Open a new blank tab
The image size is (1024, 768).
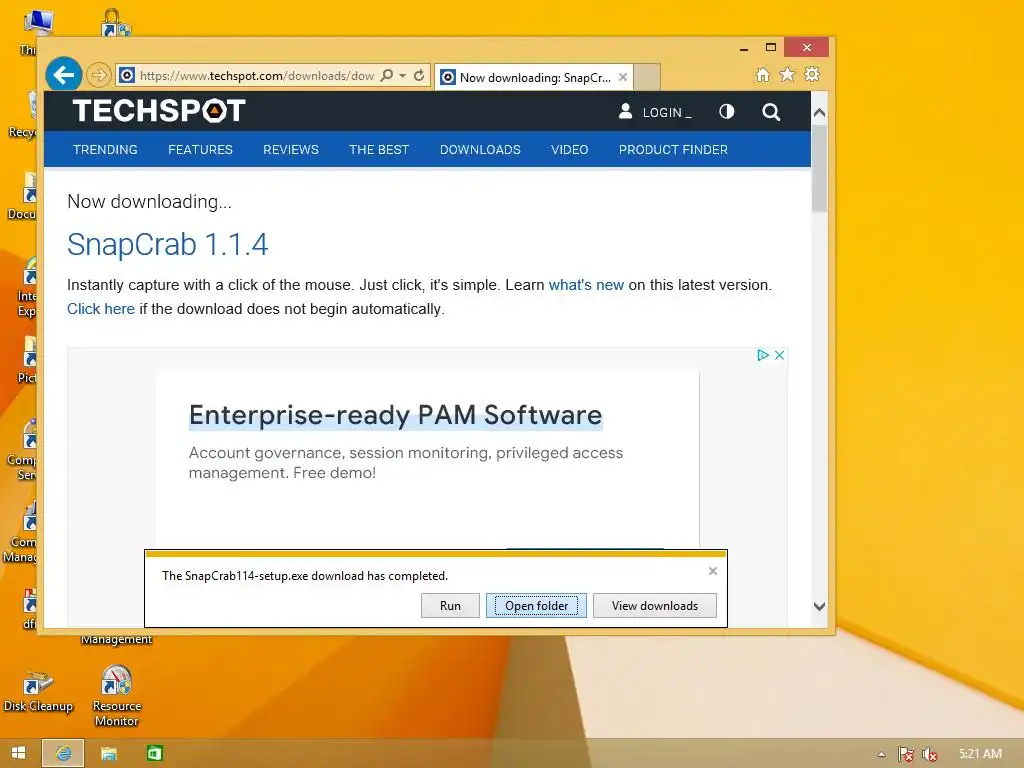(x=647, y=77)
